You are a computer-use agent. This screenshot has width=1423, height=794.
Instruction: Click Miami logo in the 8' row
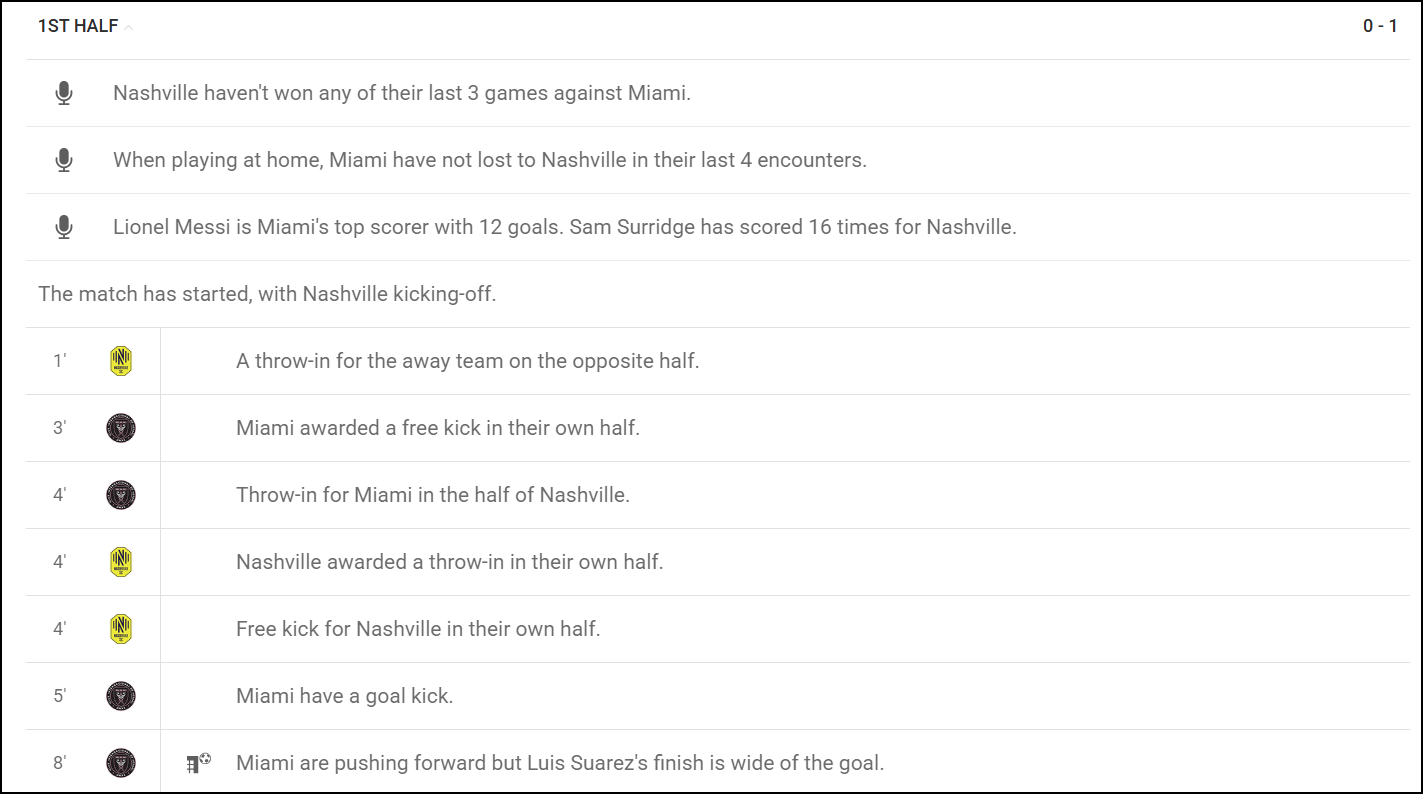(x=121, y=763)
